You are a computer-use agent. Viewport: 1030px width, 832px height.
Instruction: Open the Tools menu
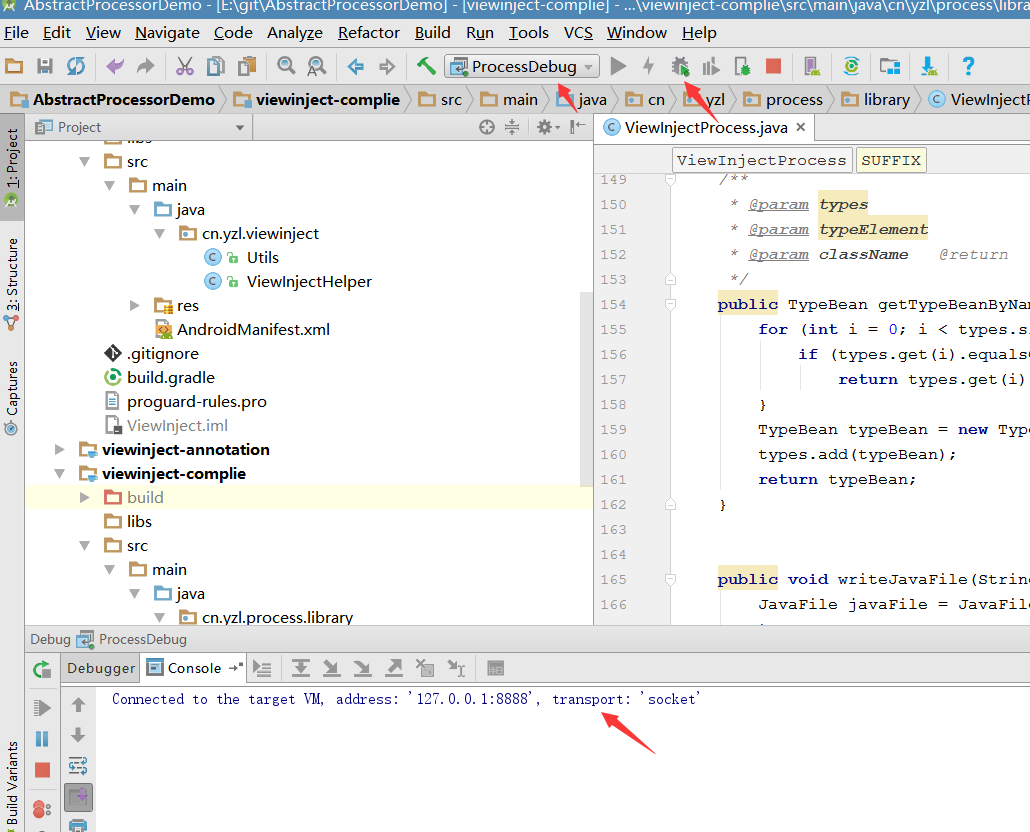529,33
